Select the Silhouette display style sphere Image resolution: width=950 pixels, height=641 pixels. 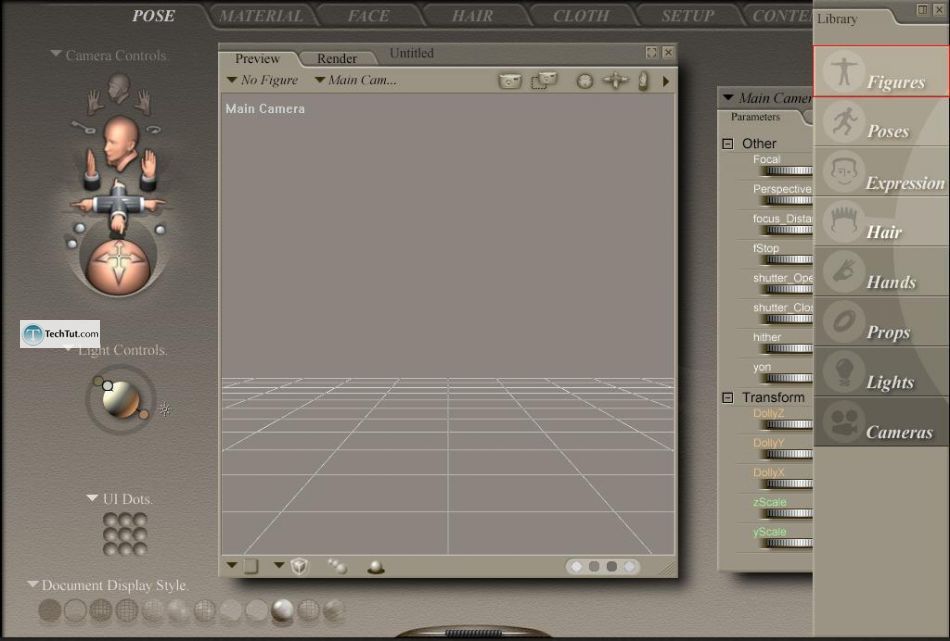point(50,611)
